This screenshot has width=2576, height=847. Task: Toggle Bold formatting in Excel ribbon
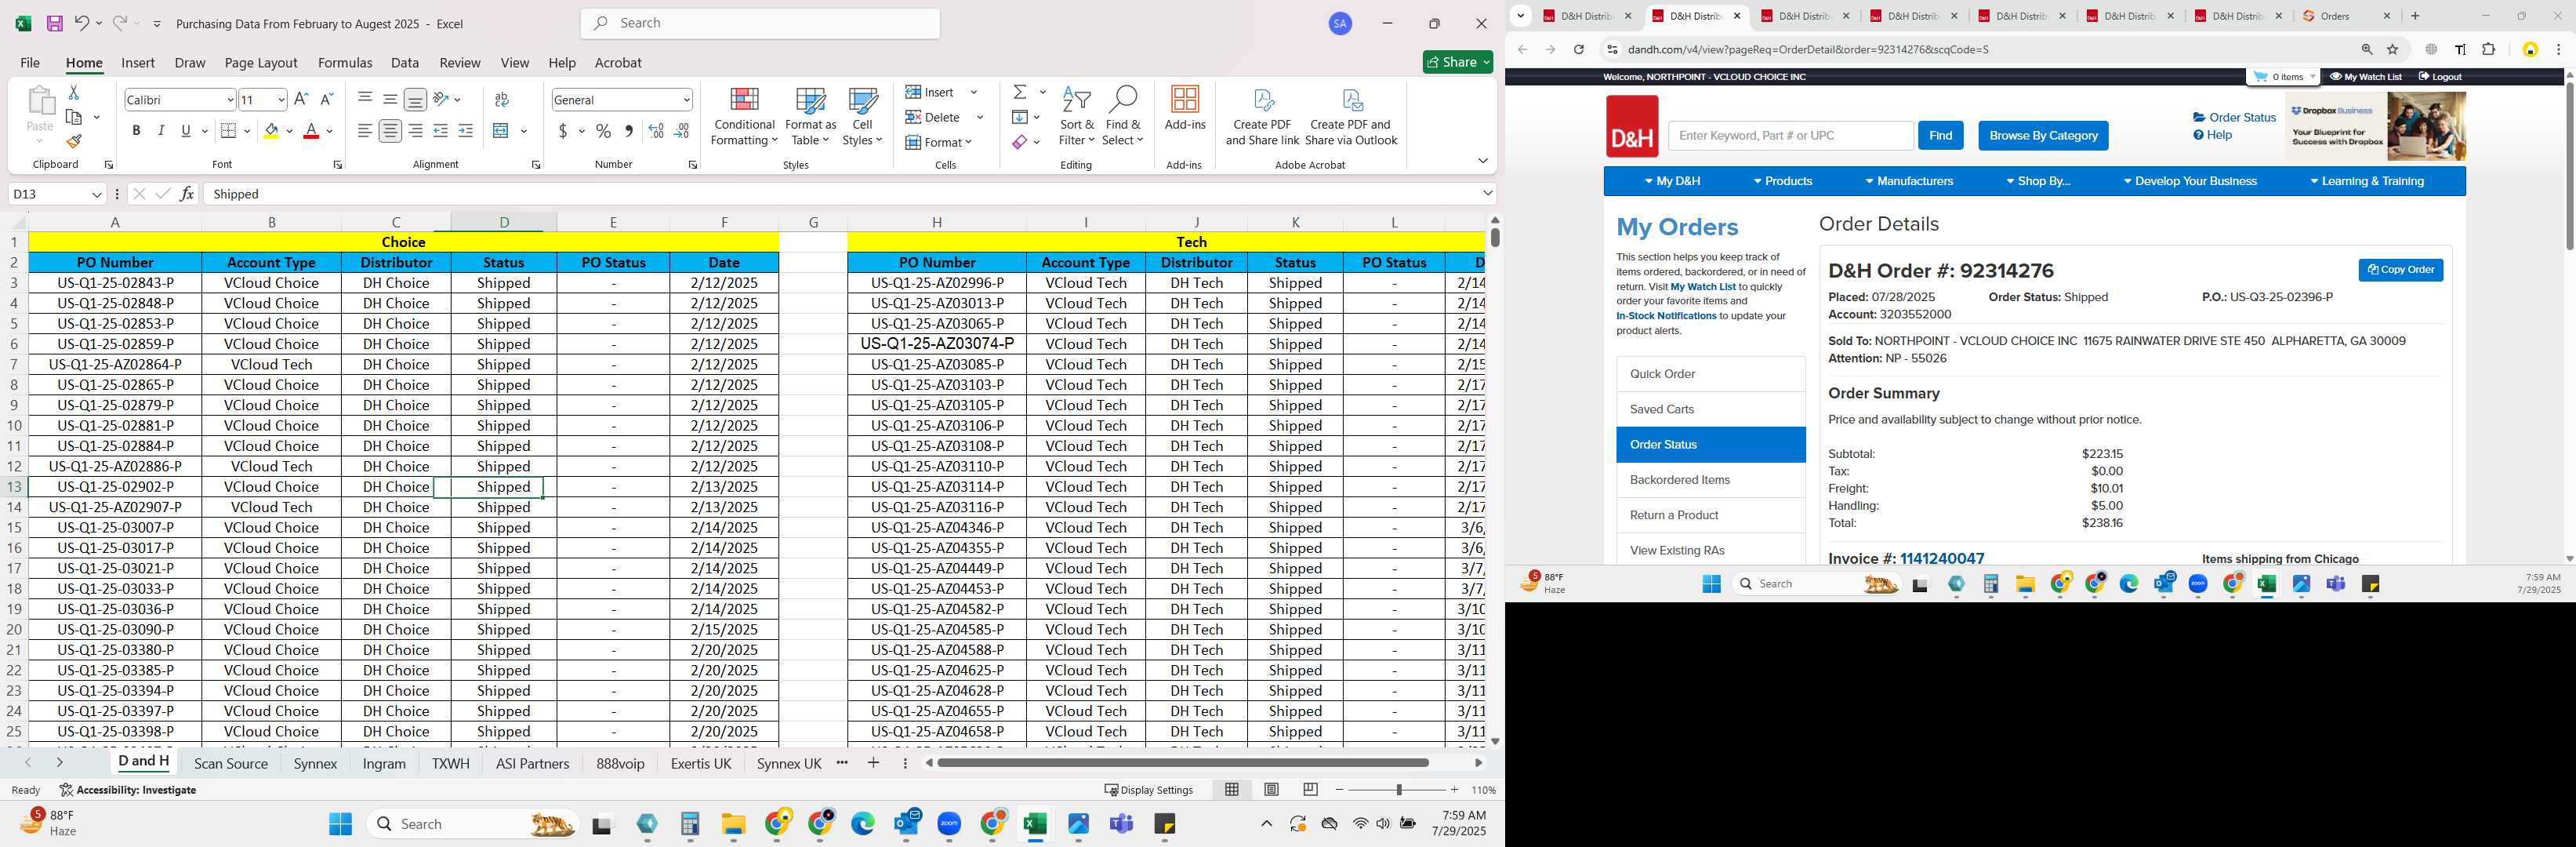136,131
